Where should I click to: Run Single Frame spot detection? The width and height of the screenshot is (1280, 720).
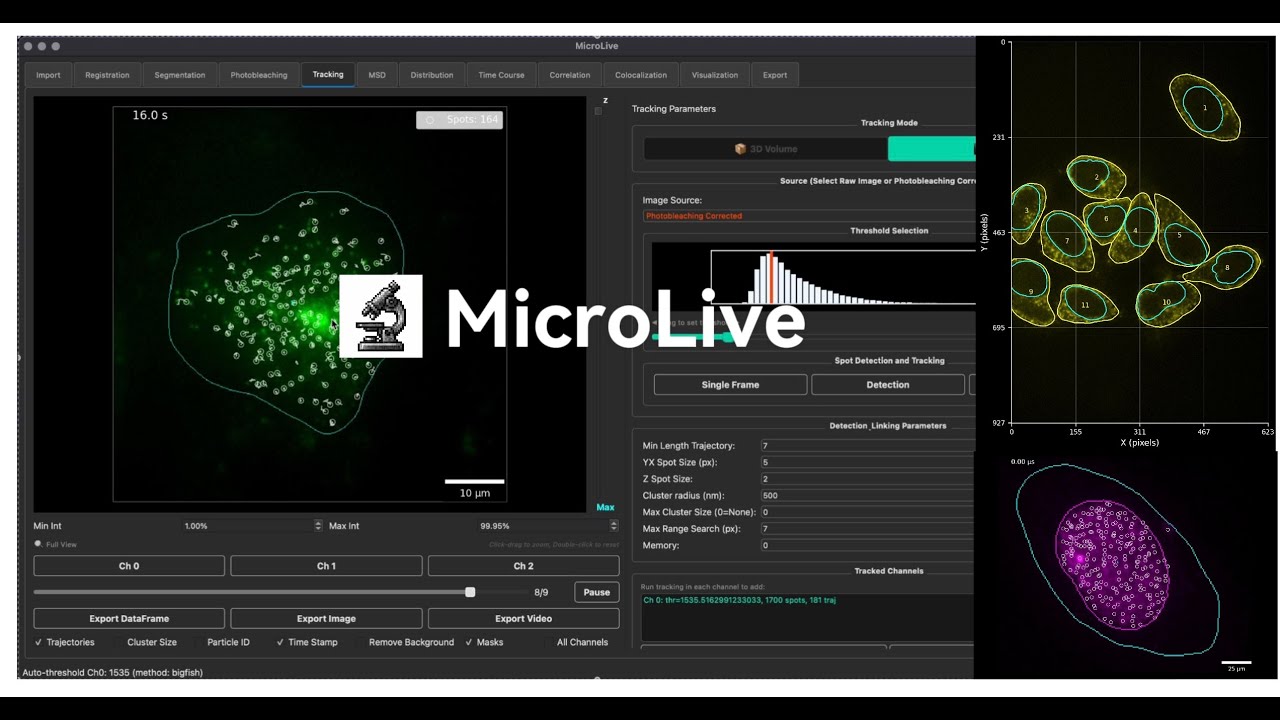point(730,385)
